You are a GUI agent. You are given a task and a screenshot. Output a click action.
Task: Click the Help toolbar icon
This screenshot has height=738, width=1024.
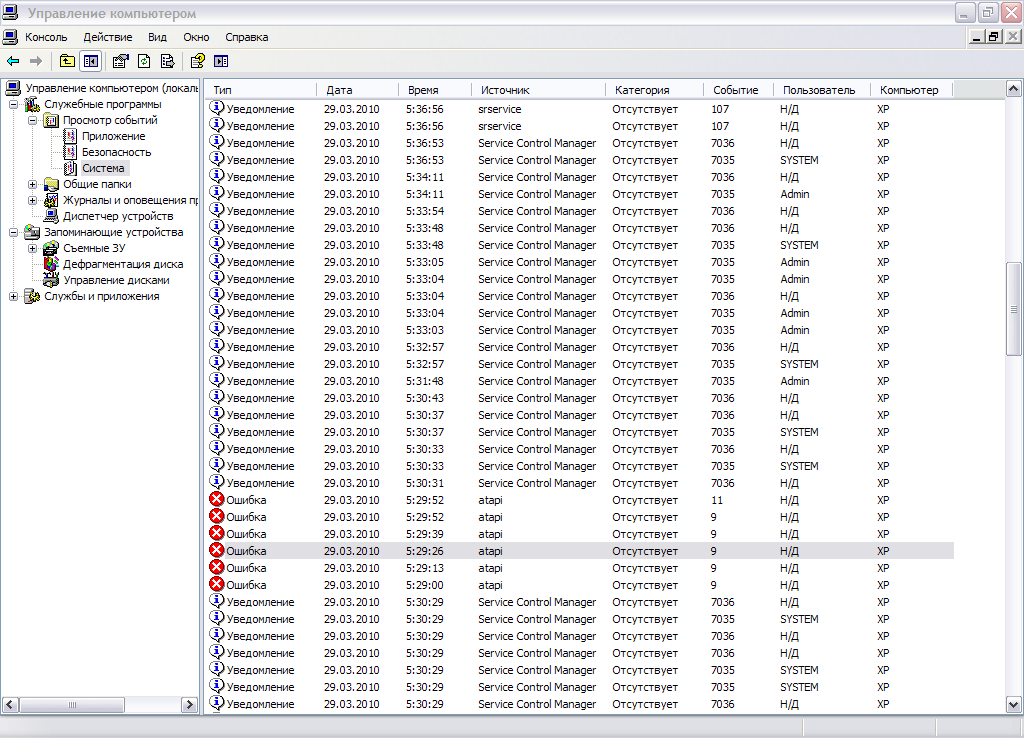pos(198,61)
